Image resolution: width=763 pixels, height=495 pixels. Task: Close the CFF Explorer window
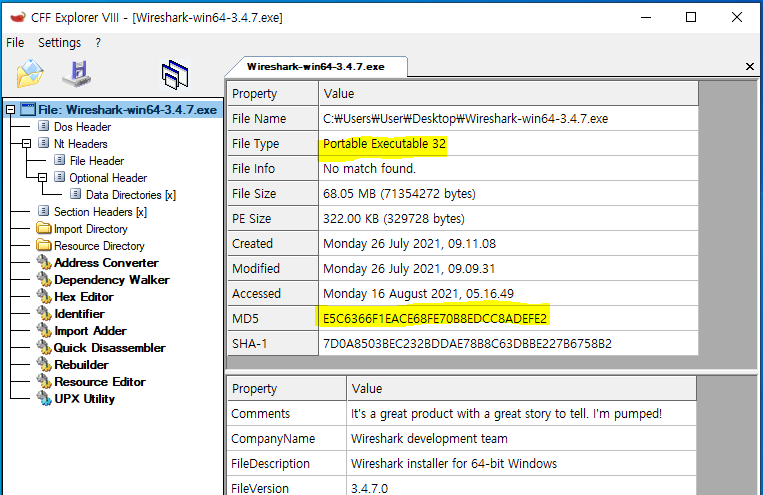tap(737, 18)
